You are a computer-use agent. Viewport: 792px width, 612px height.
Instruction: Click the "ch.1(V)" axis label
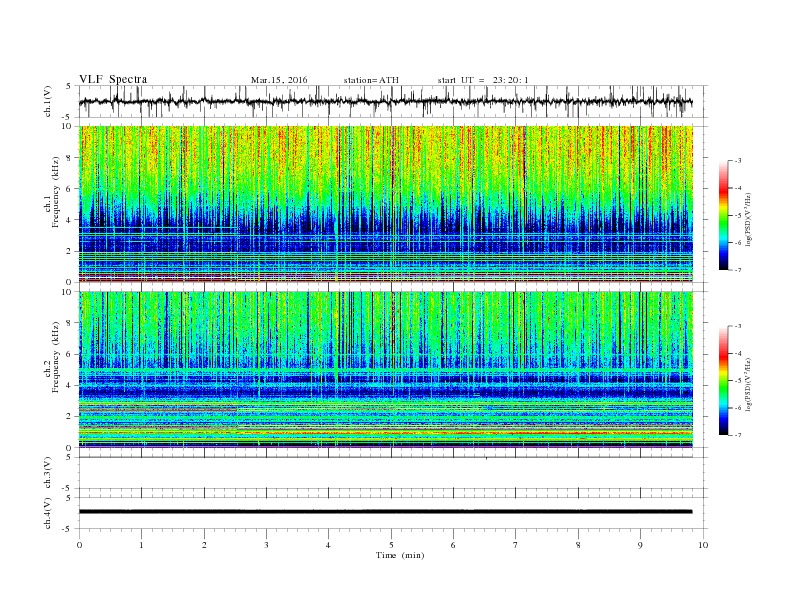coord(48,101)
